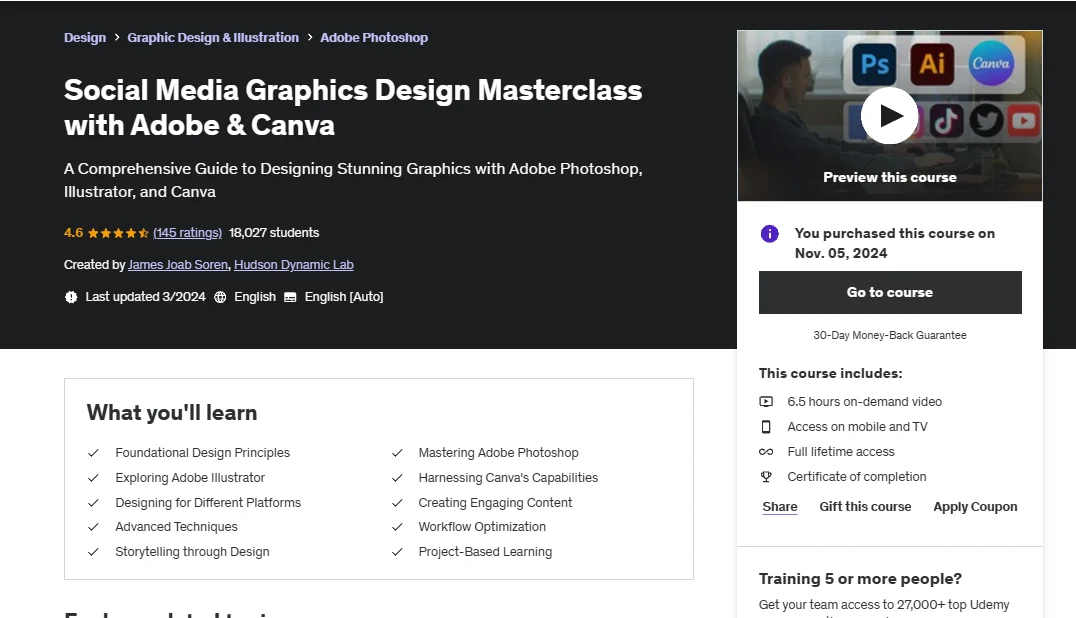Click checkmark beside Advanced Techniques
Viewport: 1076px width, 618px height.
tap(93, 527)
